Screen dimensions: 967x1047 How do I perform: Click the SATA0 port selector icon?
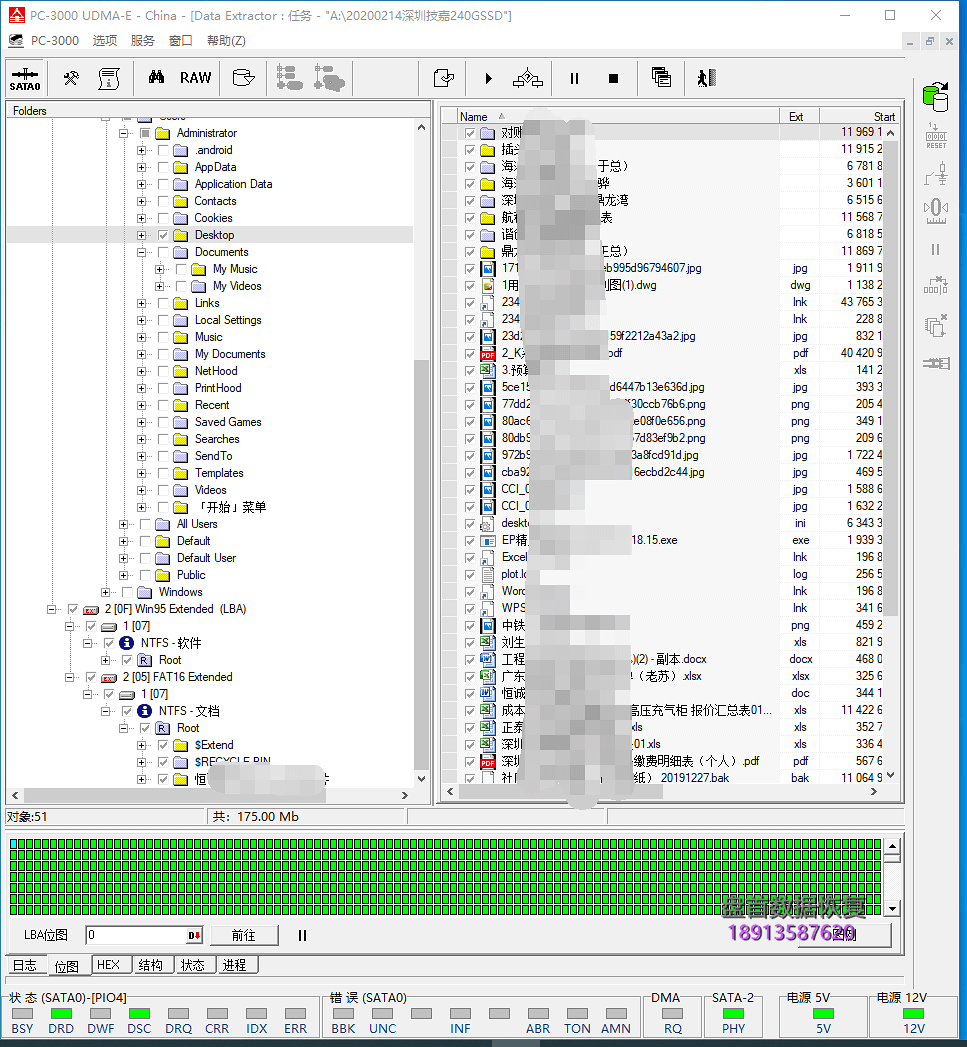point(25,79)
